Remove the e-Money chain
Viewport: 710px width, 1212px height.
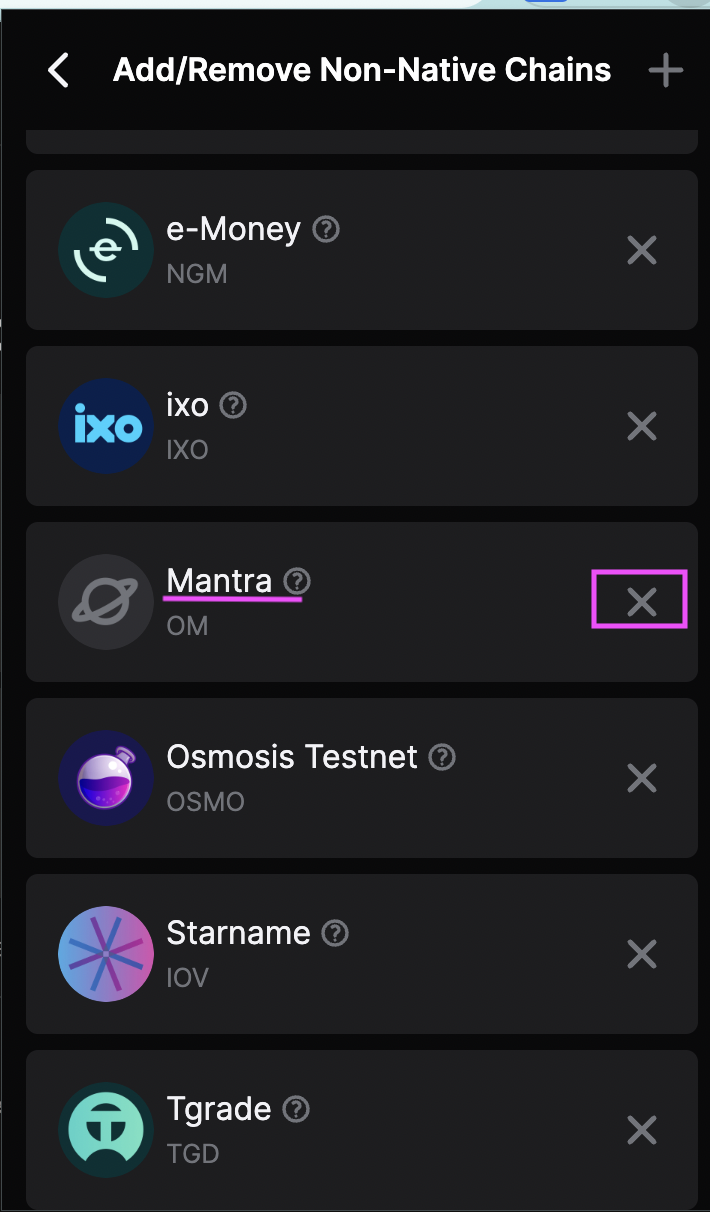[x=641, y=250]
